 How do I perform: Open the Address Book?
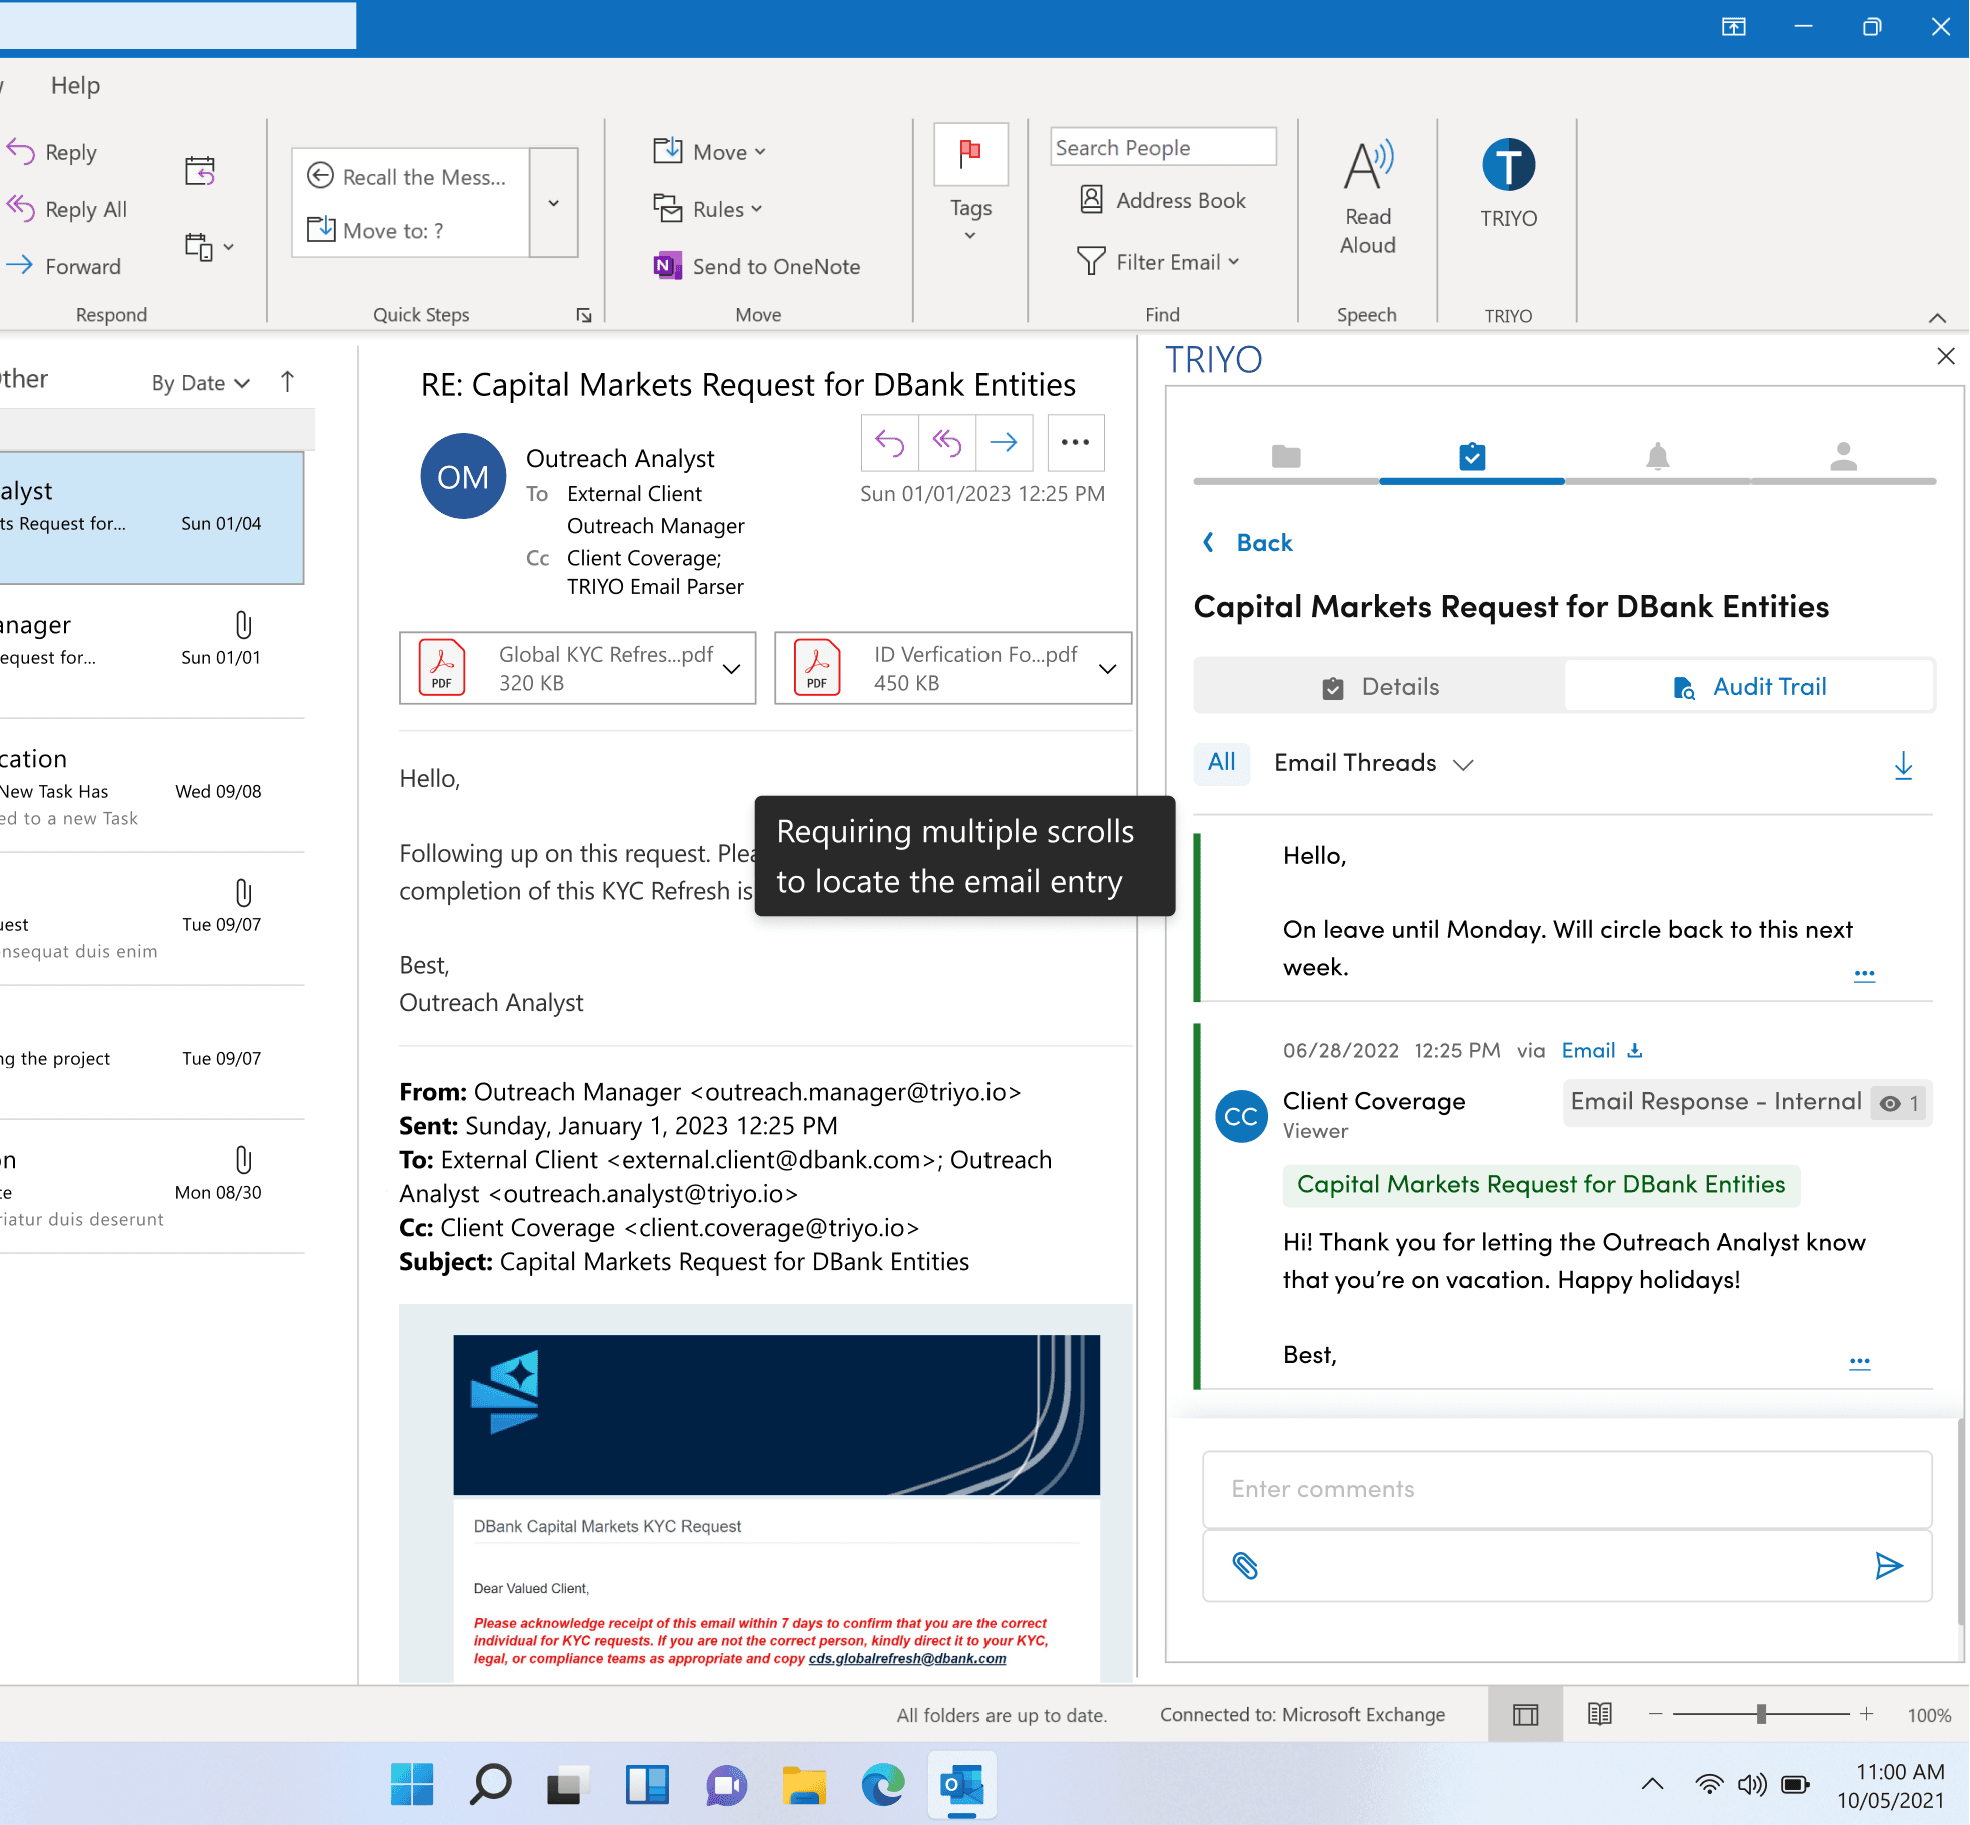tap(1163, 201)
